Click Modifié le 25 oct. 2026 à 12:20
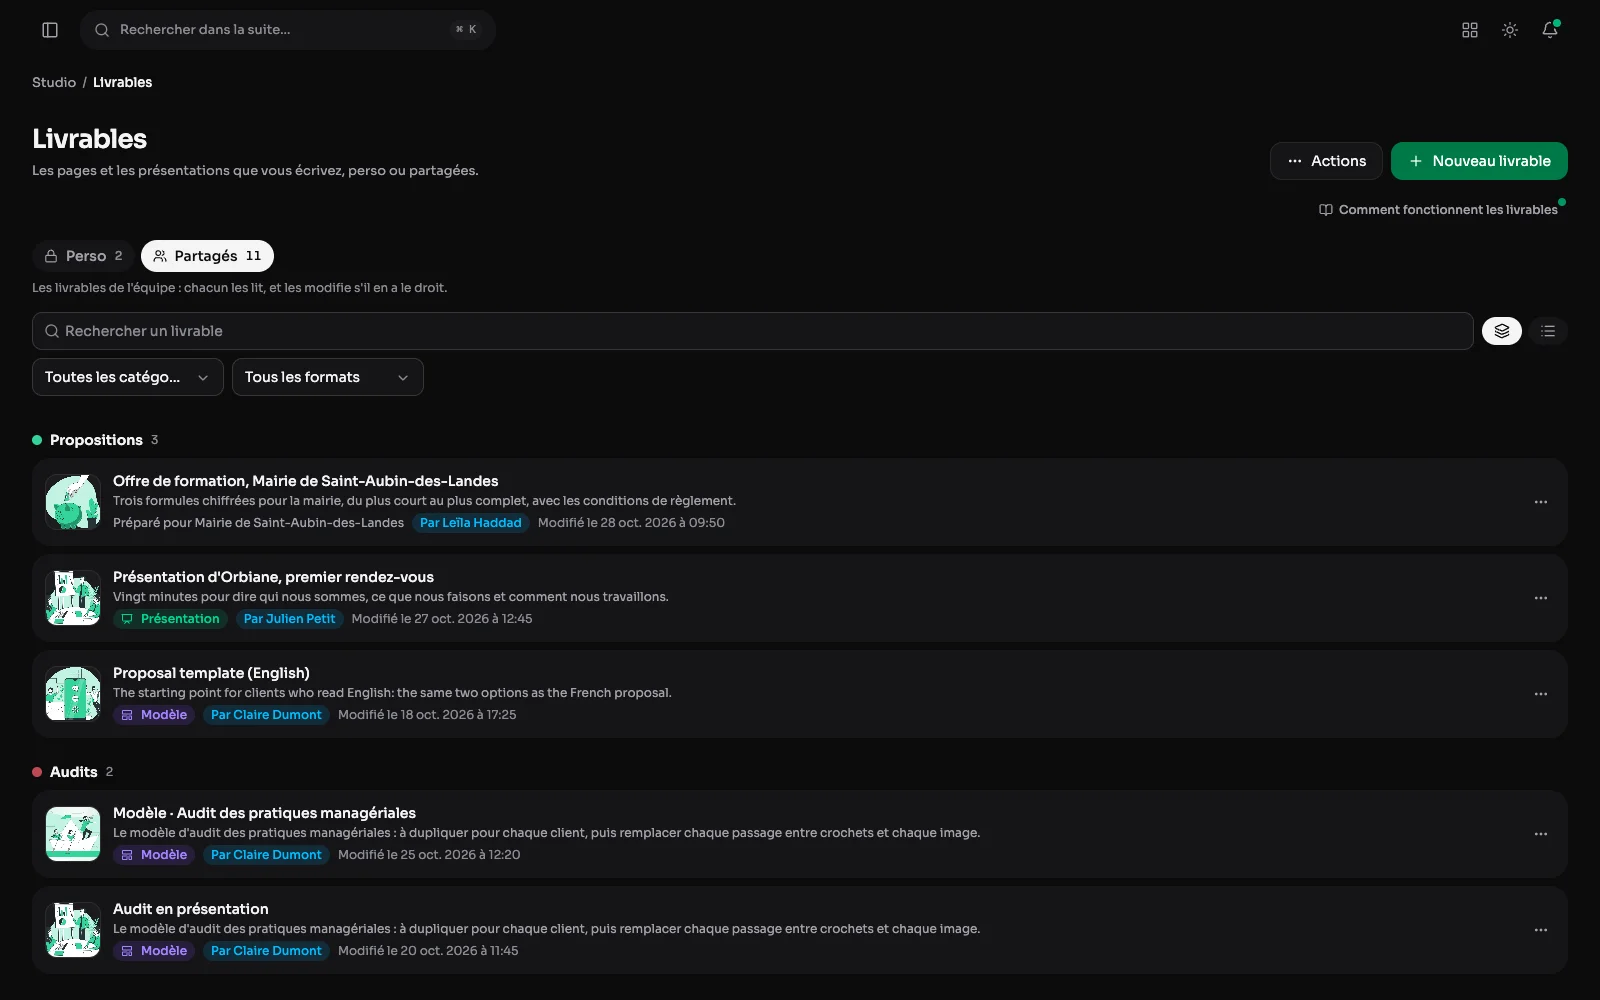 (x=429, y=855)
